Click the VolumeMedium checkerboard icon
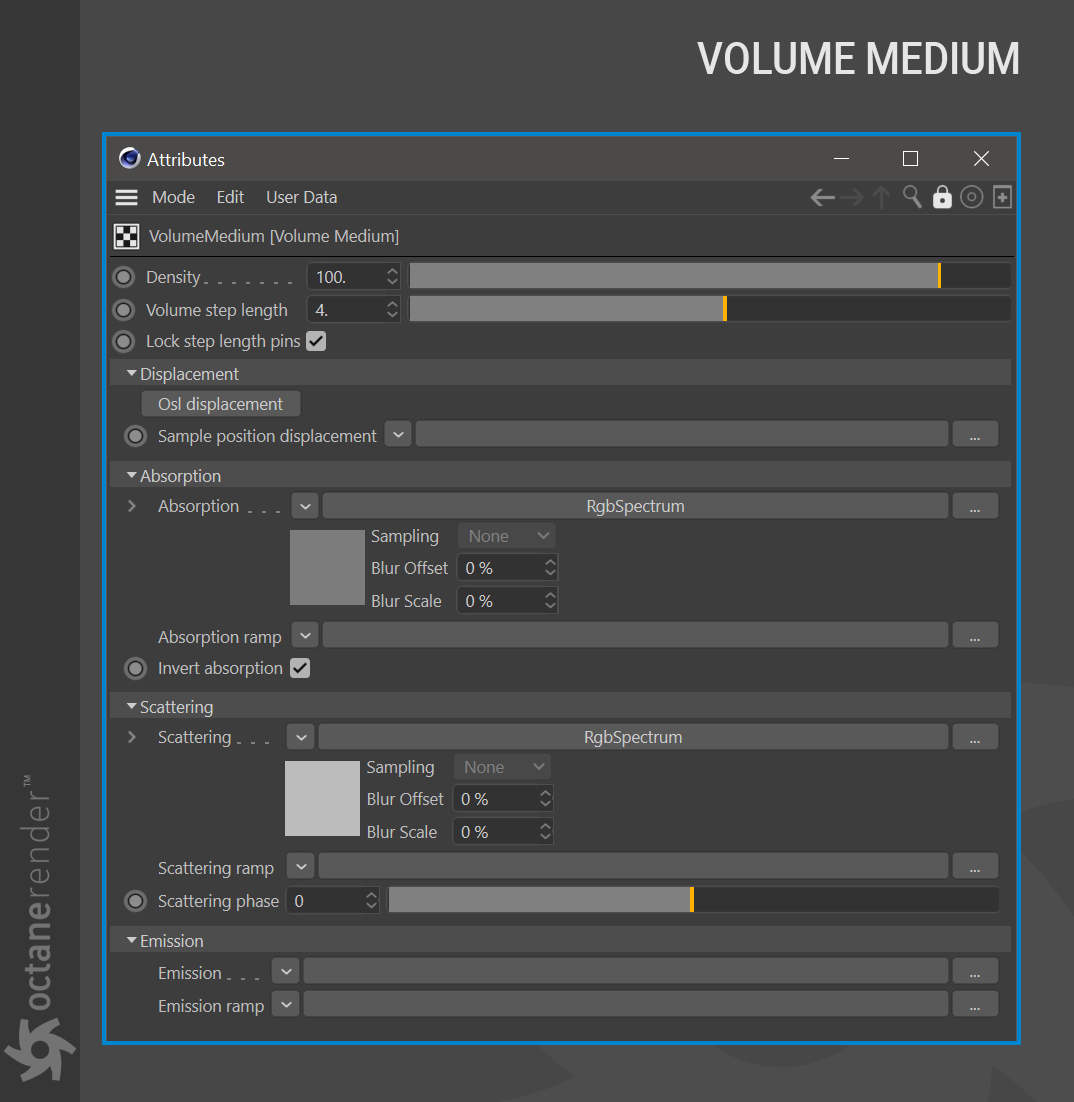 click(127, 236)
